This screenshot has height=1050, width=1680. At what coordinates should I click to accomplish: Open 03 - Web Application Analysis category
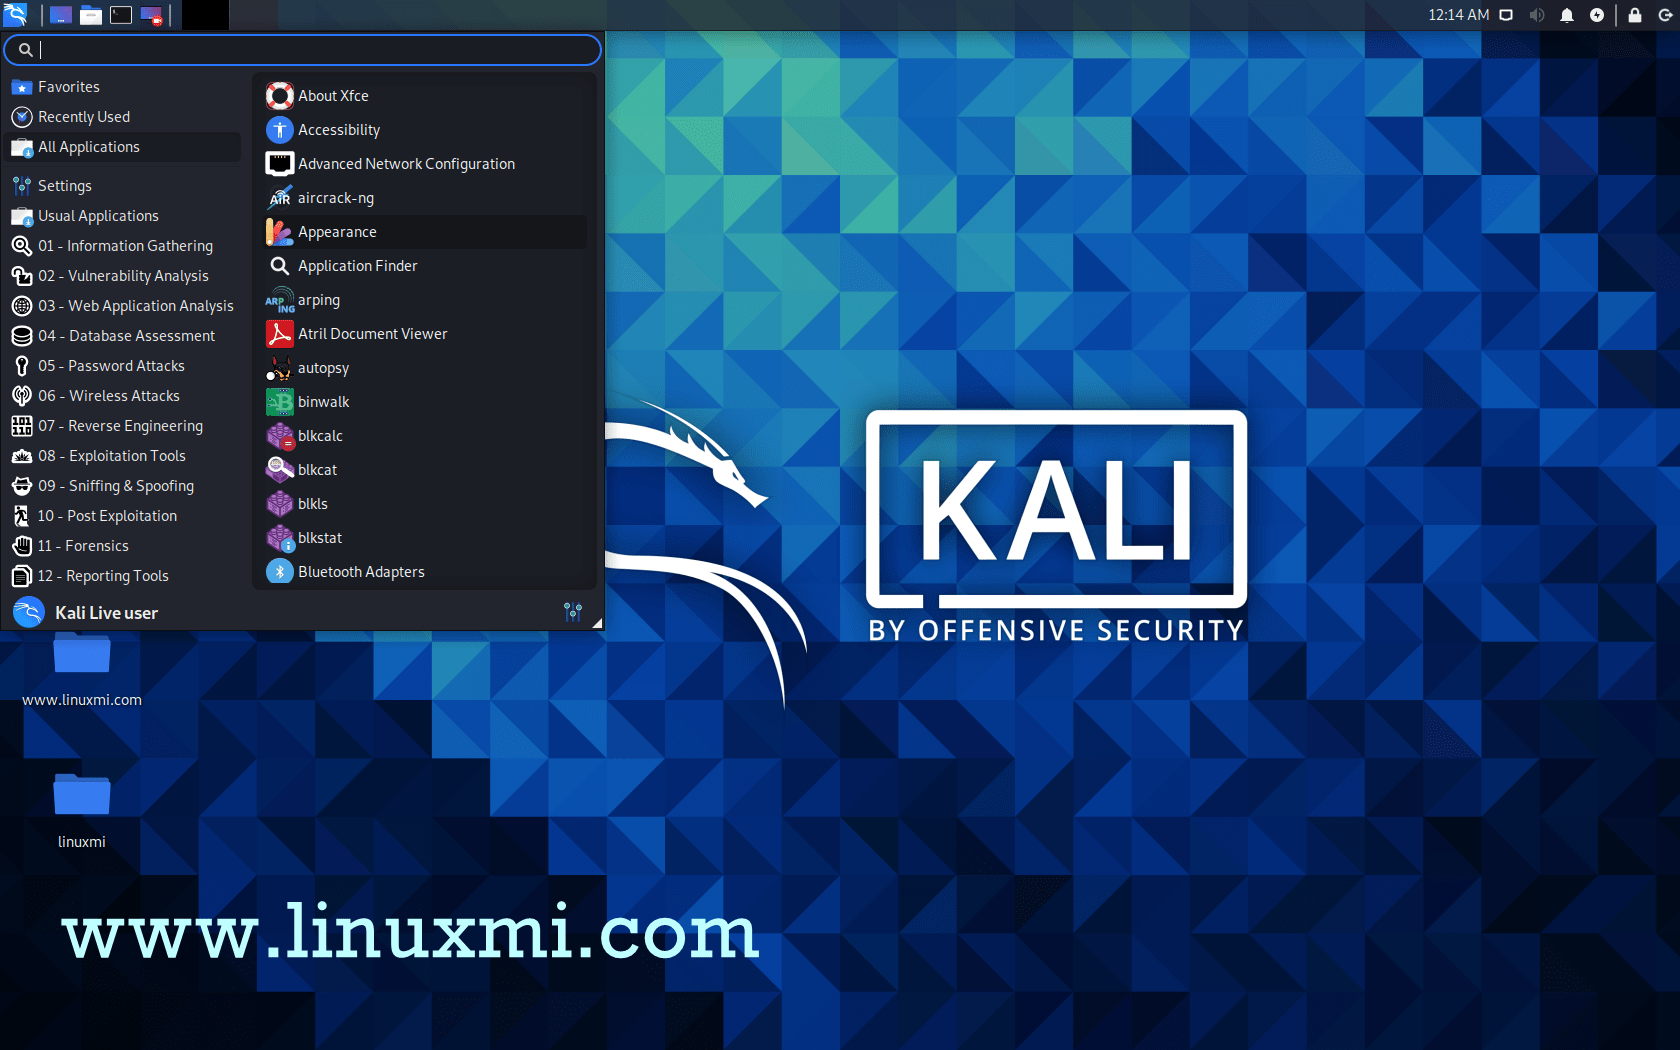click(124, 306)
